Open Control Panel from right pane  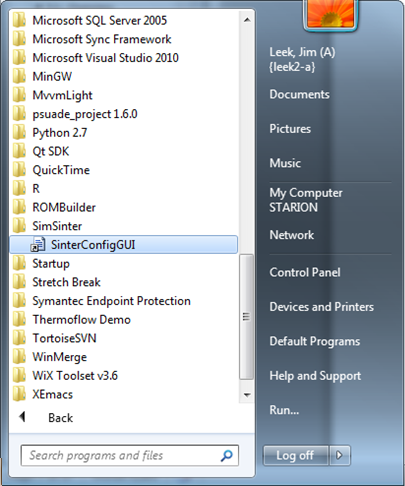305,272
